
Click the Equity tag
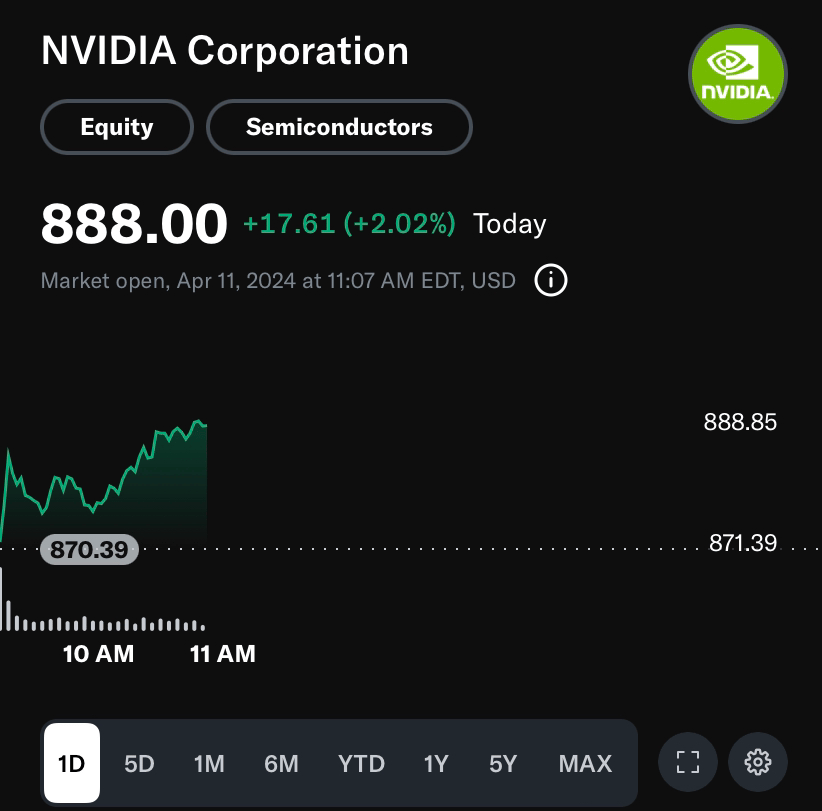click(x=116, y=127)
